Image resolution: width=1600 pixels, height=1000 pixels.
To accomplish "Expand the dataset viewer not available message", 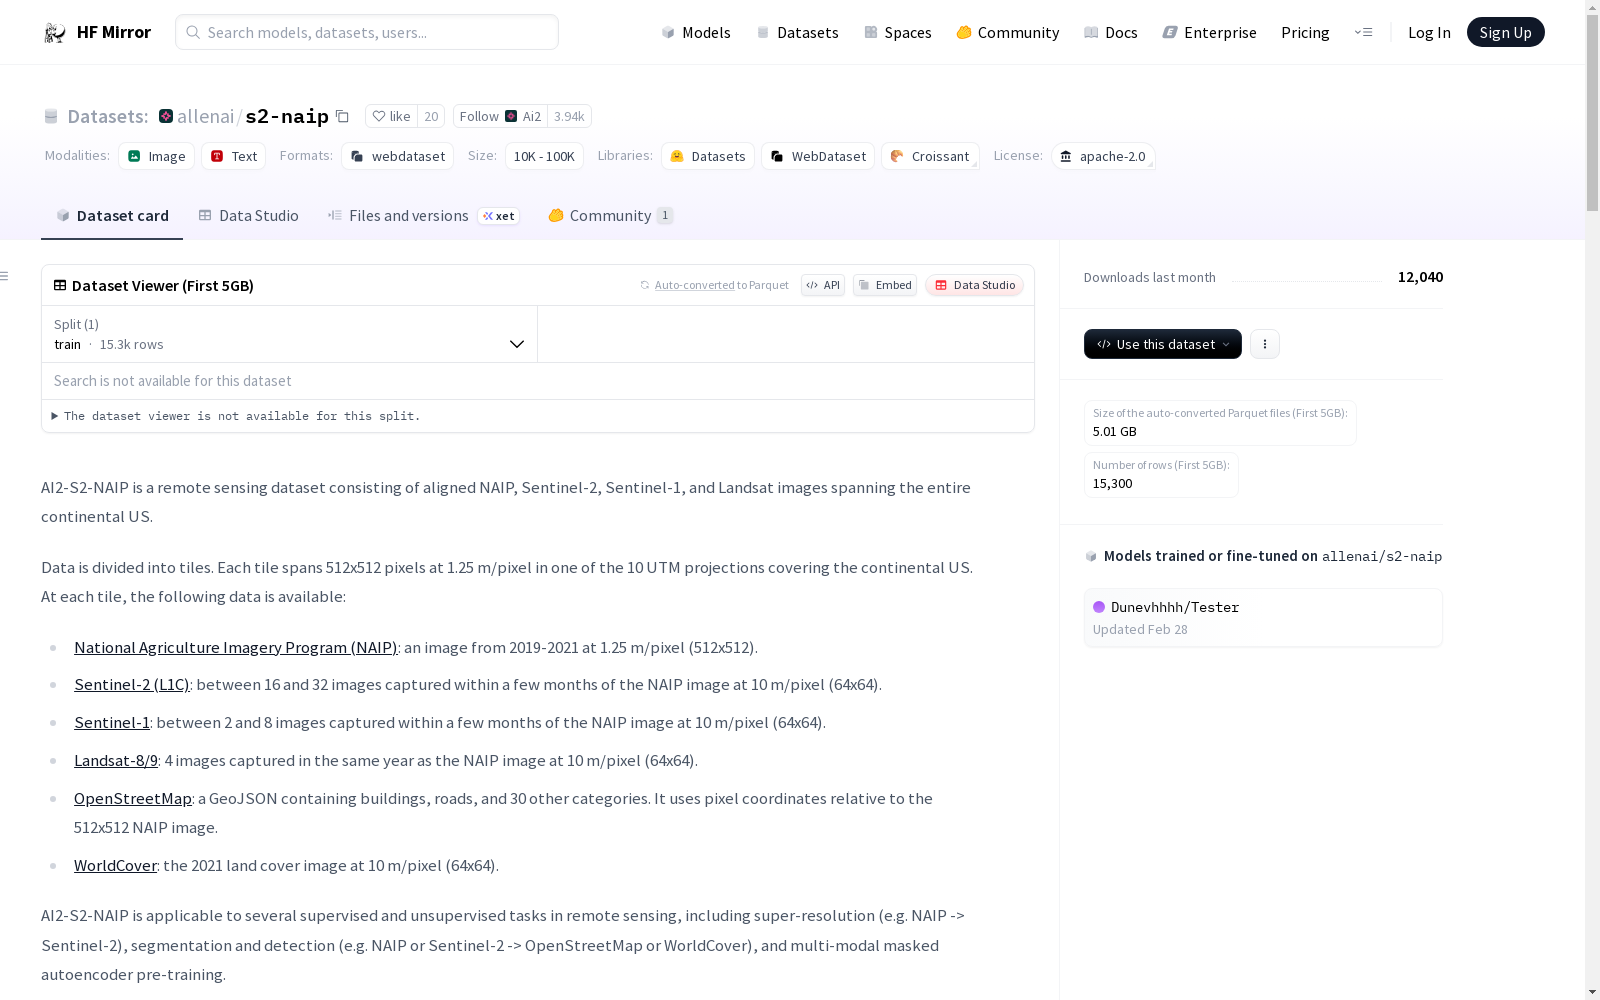I will point(237,416).
